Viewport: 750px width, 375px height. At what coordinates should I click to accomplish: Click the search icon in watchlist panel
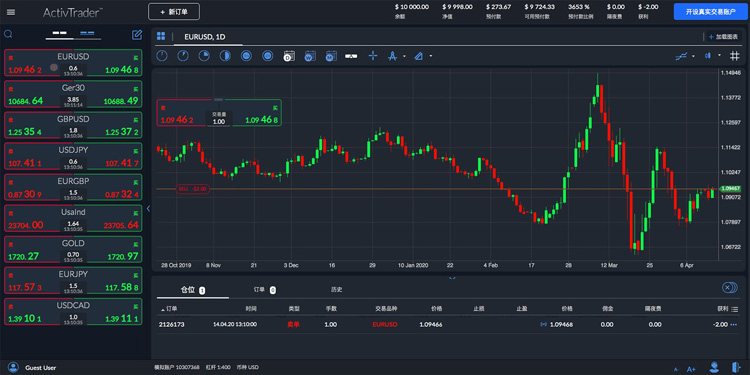(8, 34)
